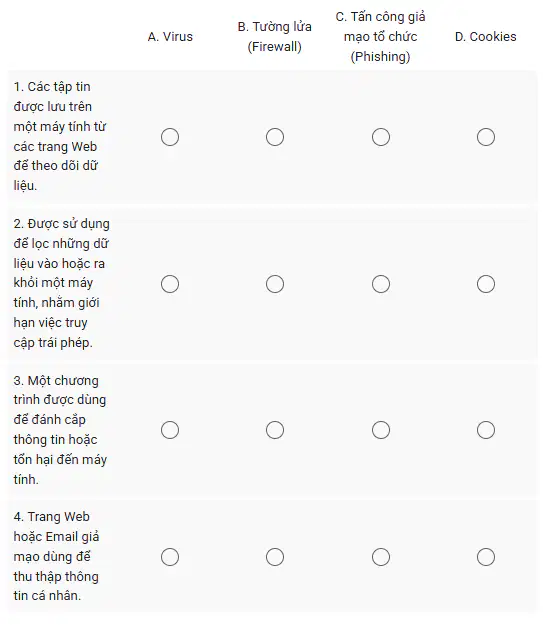Select Cookies radio for question 4
Screen dimensions: 543x625
486,557
